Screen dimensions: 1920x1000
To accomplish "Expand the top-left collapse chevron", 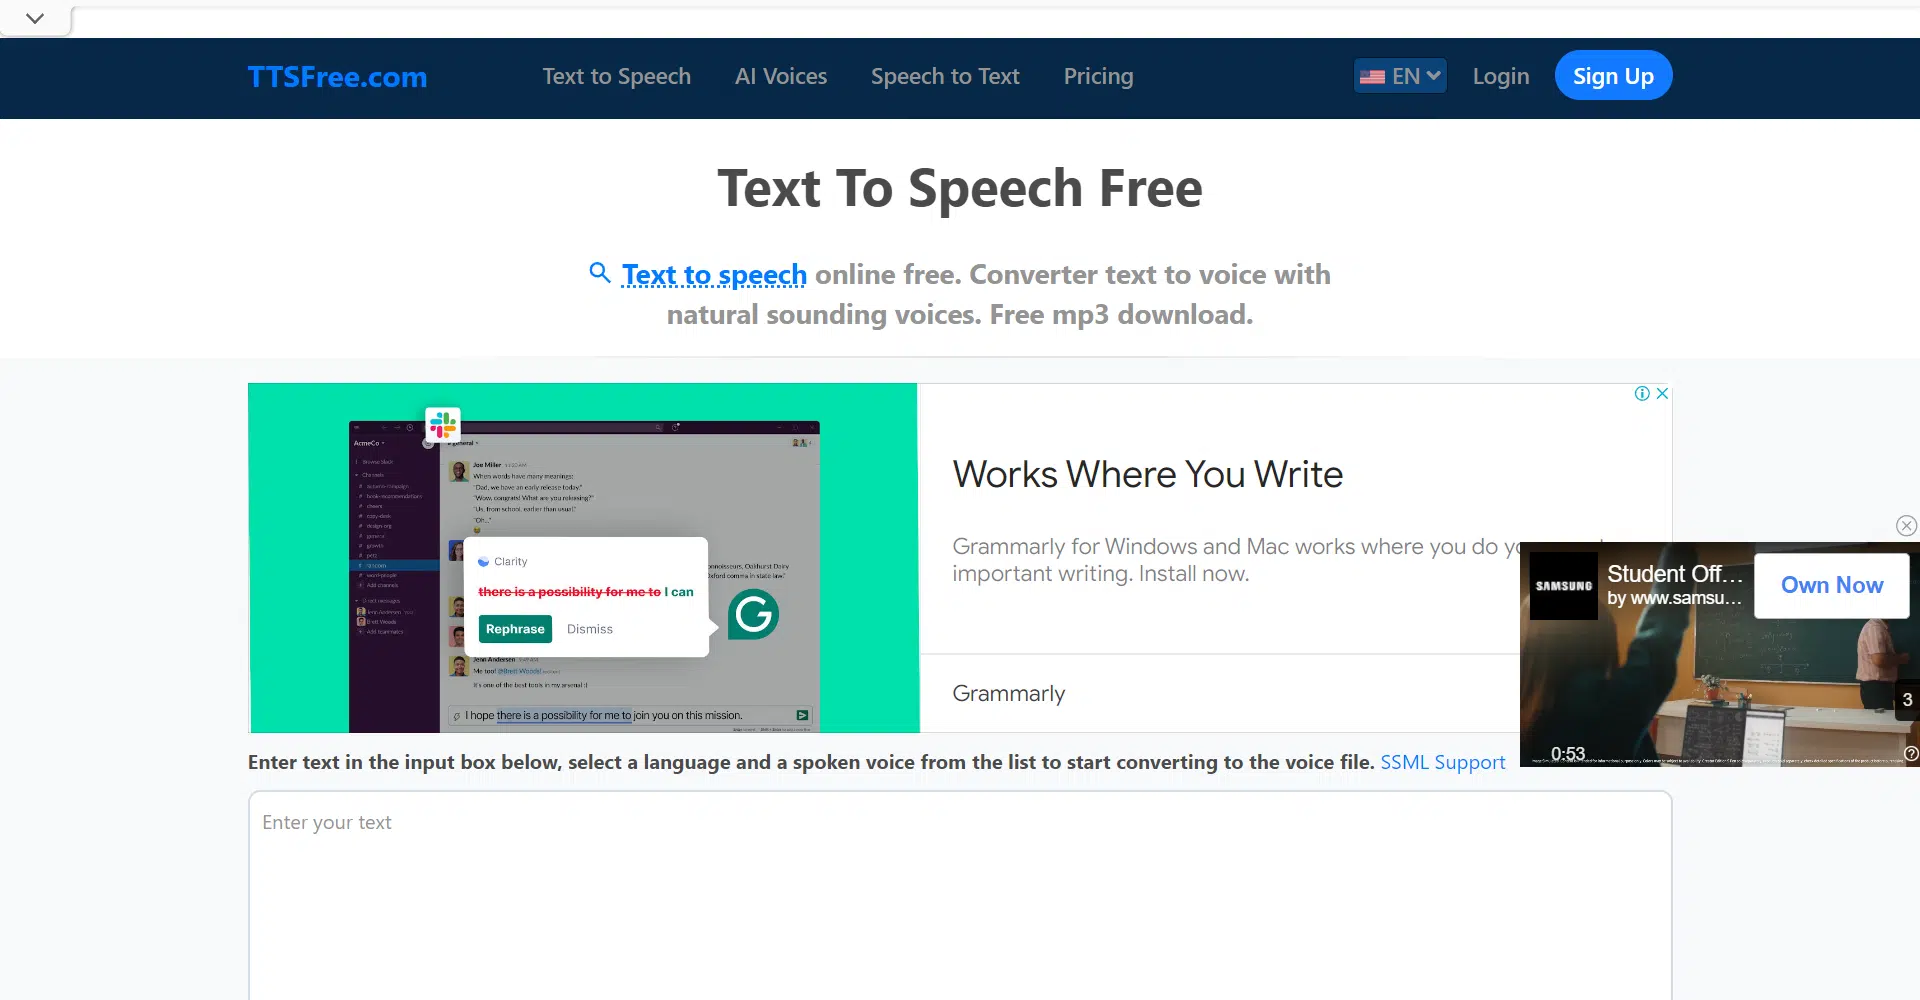I will [35, 18].
